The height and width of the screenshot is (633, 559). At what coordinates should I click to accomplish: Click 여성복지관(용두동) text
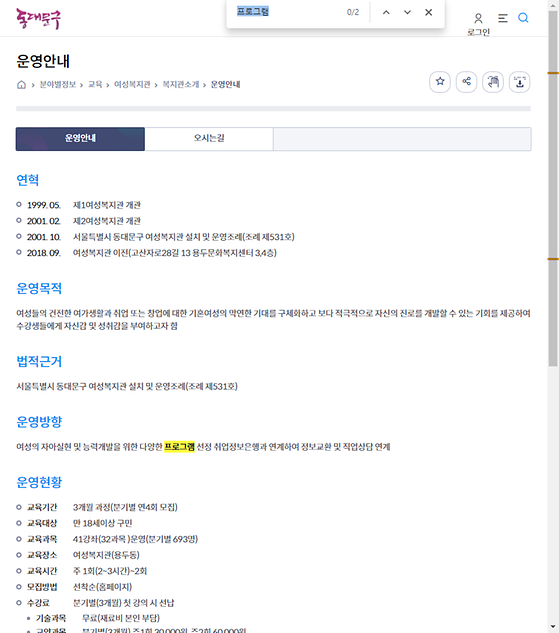106,555
